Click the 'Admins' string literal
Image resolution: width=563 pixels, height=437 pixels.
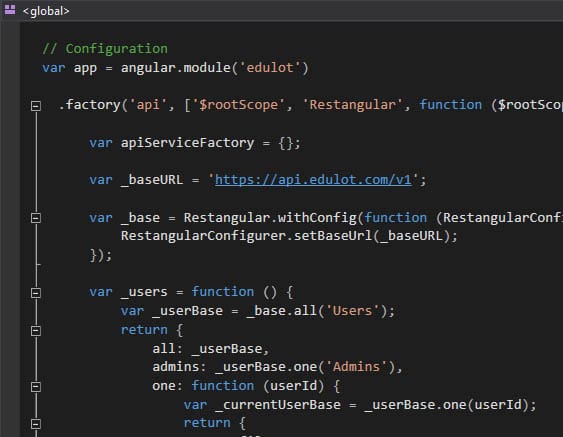pyautogui.click(x=356, y=367)
